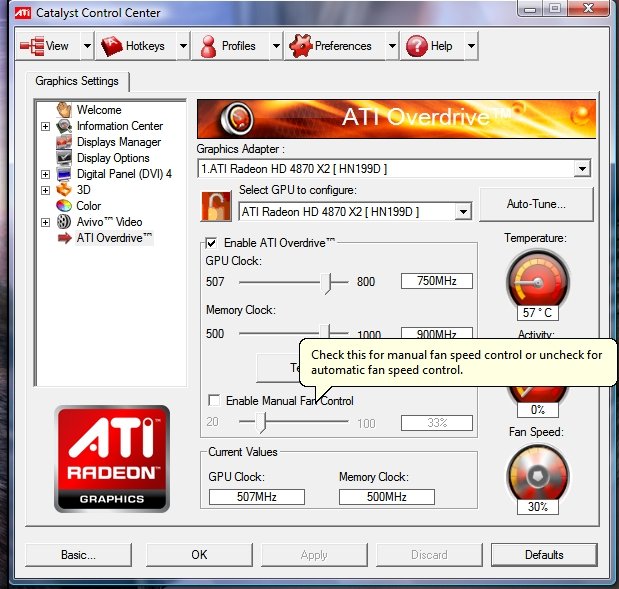Click the ATI Overdrive banner gauge icon
This screenshot has width=619, height=589.
[x=236, y=118]
